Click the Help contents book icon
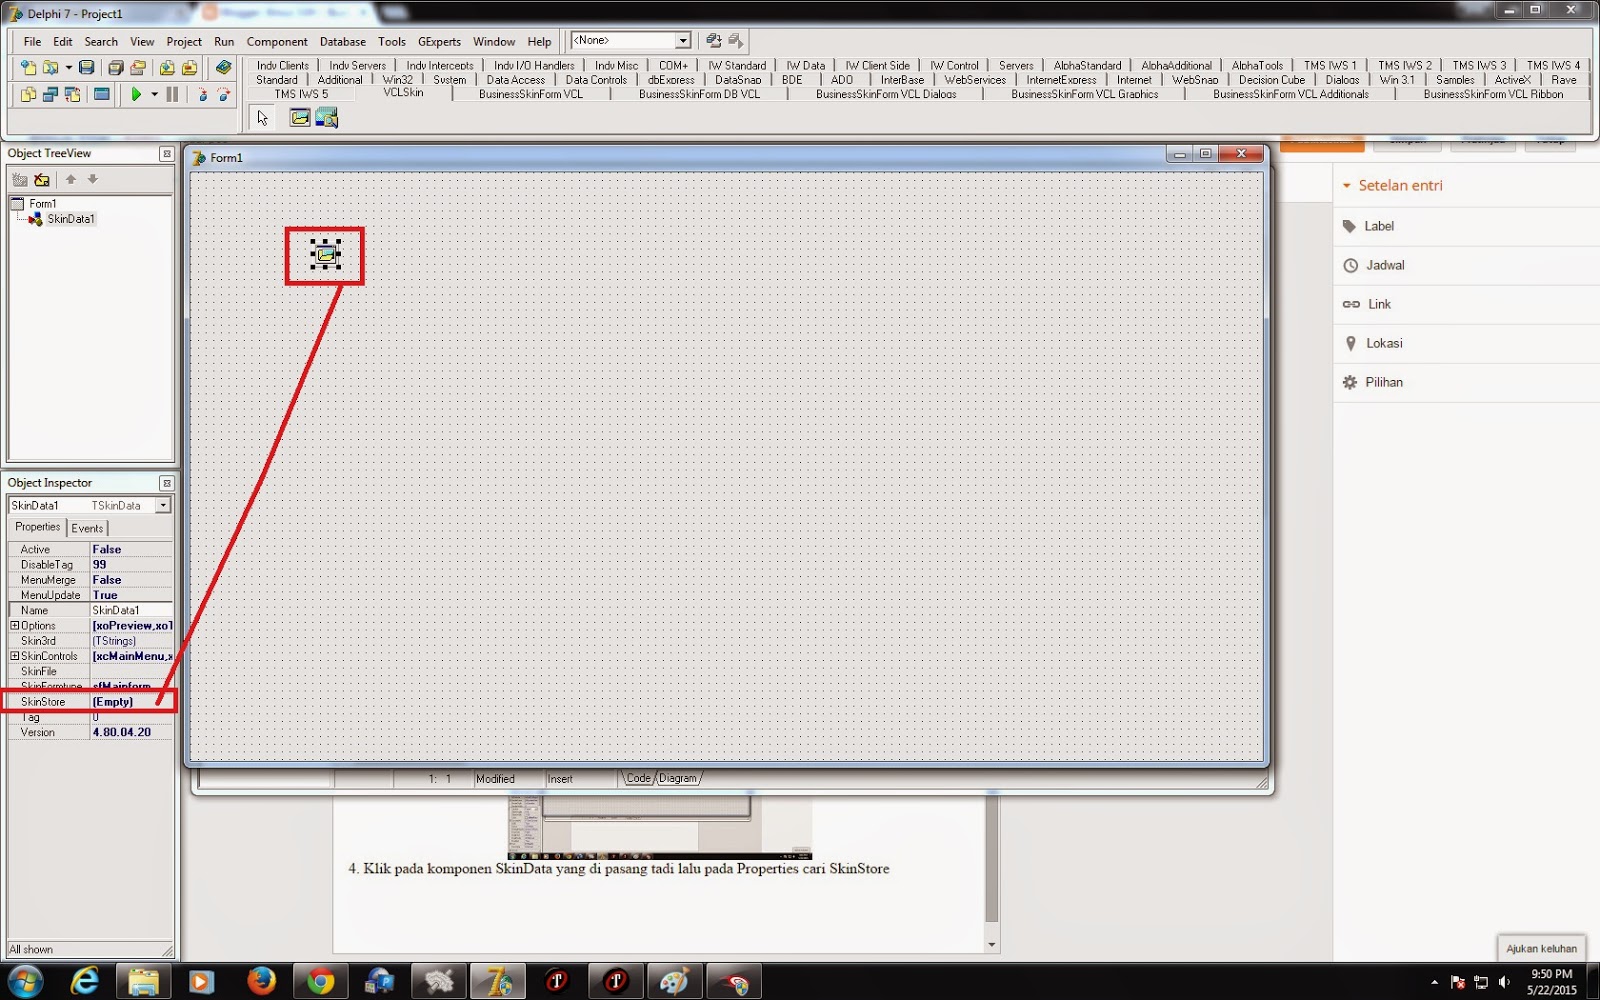The width and height of the screenshot is (1600, 1000). click(224, 67)
